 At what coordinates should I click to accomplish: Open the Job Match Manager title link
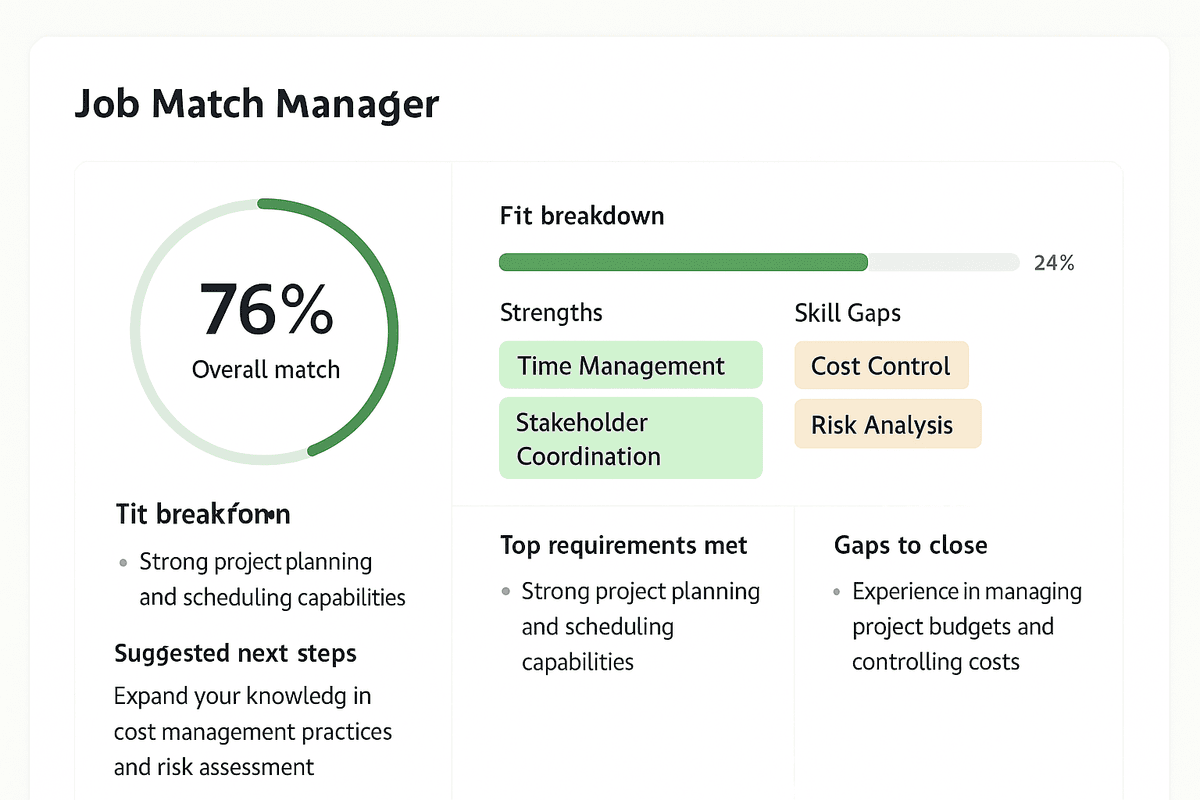point(256,103)
